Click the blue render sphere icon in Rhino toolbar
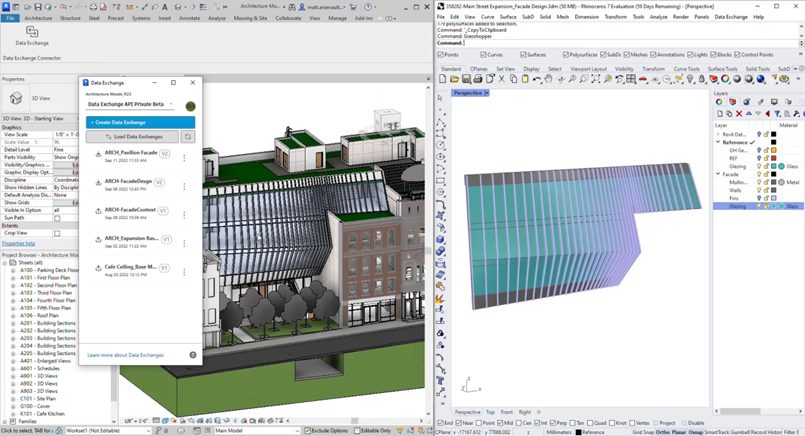This screenshot has height=436, width=805. coord(761,79)
